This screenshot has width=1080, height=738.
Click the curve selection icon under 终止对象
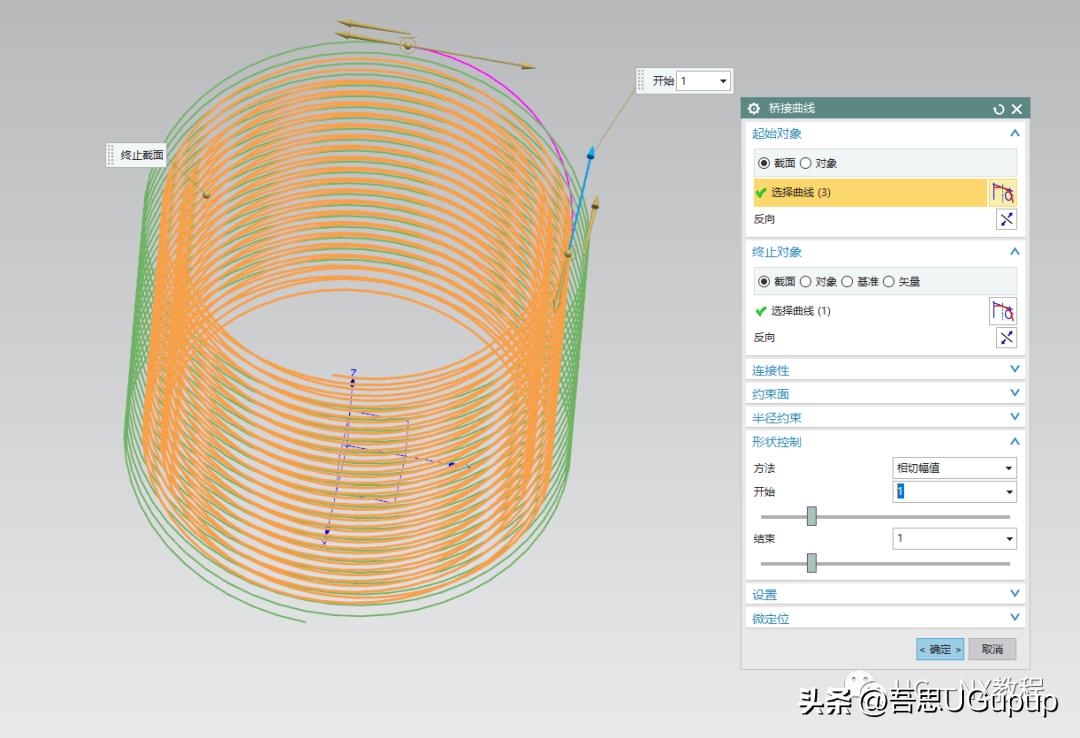pos(1004,311)
